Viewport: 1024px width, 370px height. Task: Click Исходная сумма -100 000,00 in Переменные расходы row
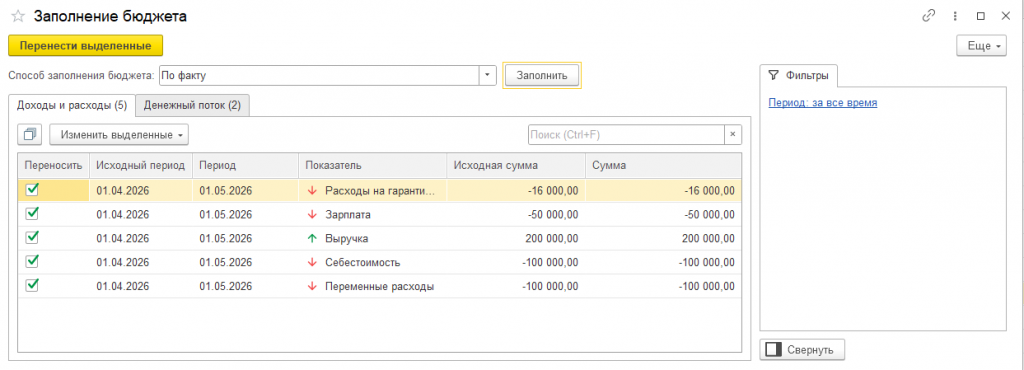tap(550, 286)
